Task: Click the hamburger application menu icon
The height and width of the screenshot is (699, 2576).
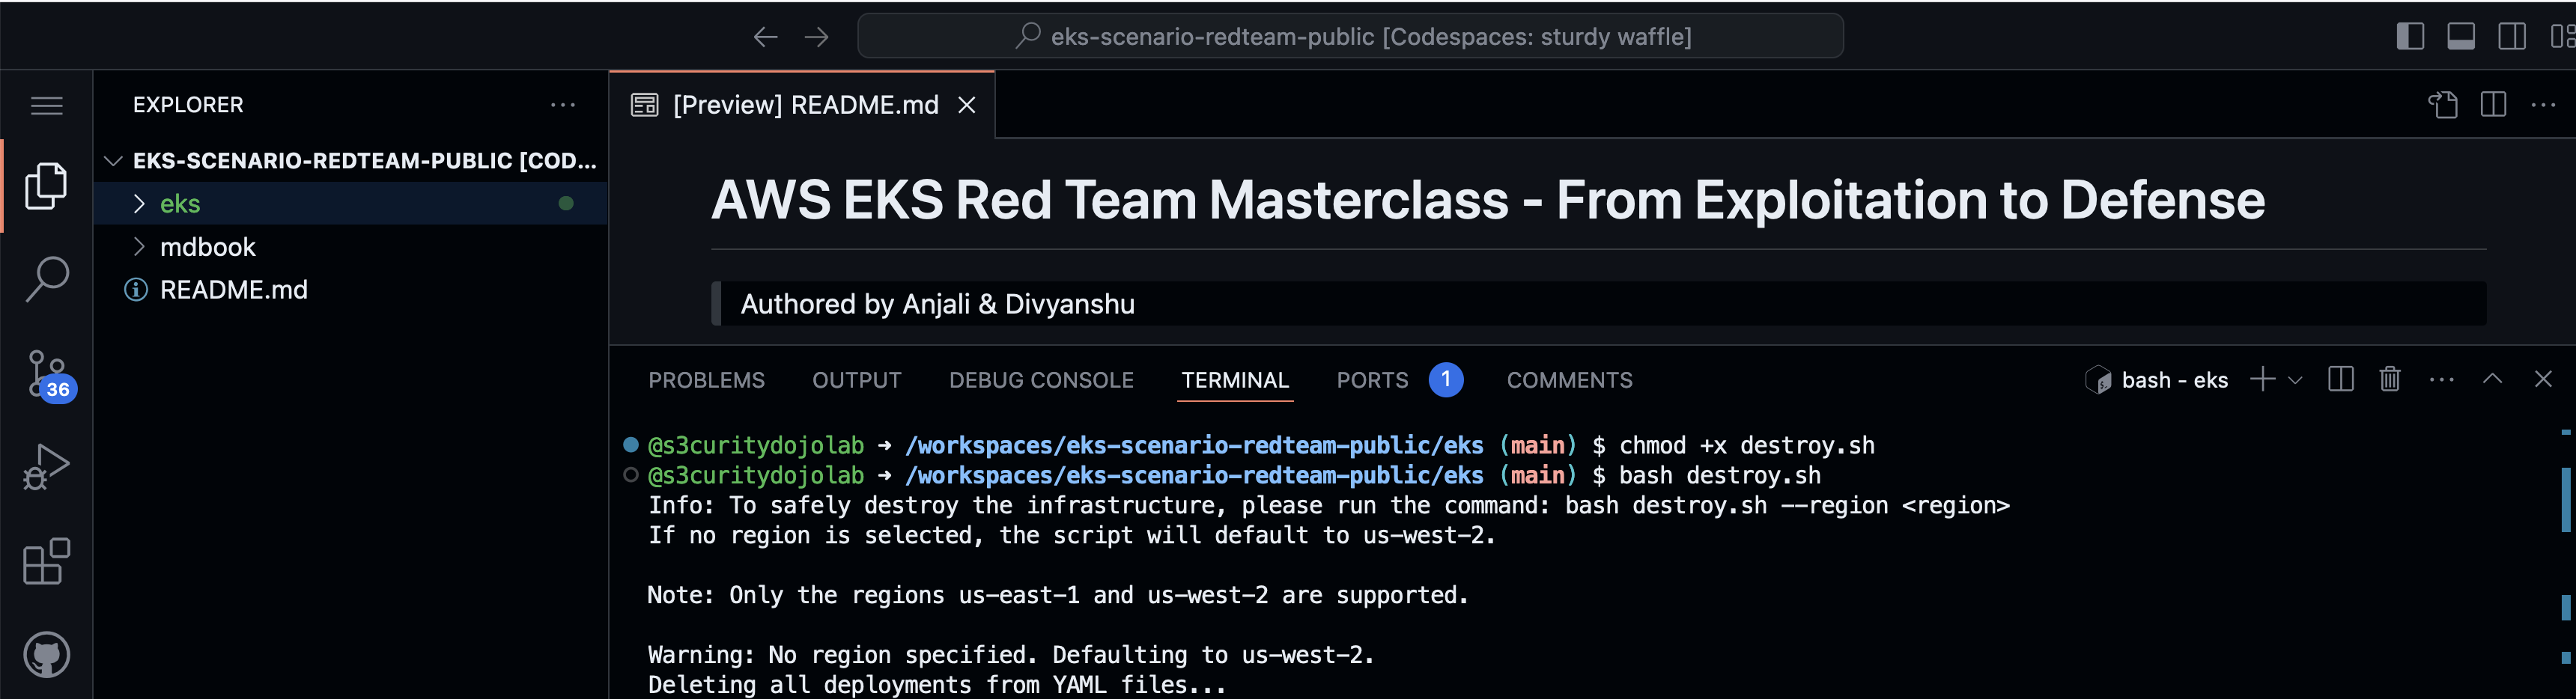Action: (46, 105)
